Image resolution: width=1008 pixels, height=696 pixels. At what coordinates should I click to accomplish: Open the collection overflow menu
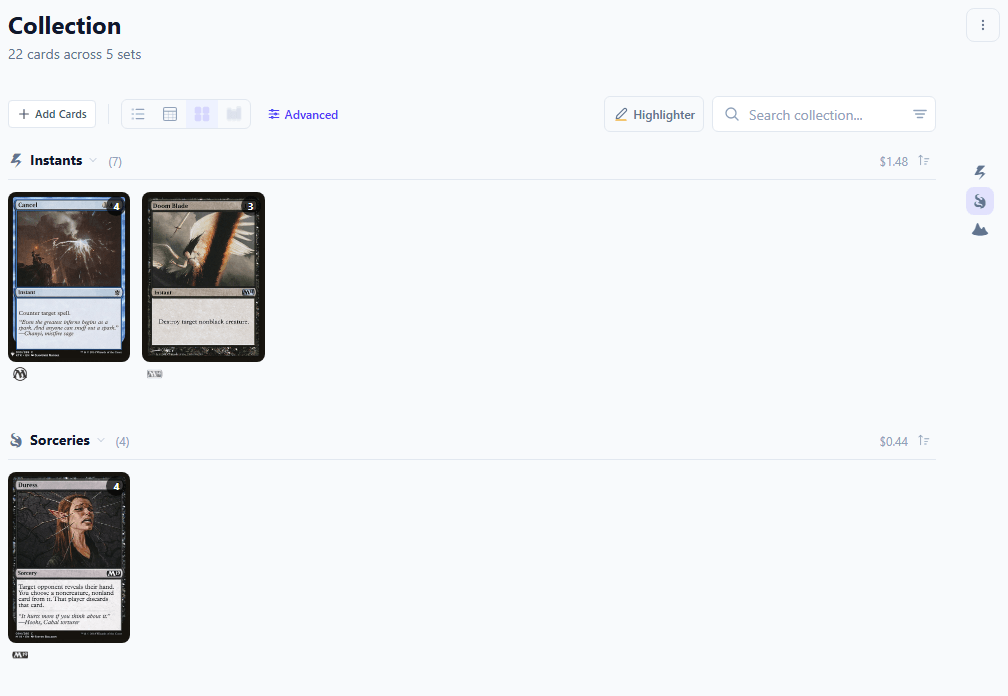coord(982,25)
